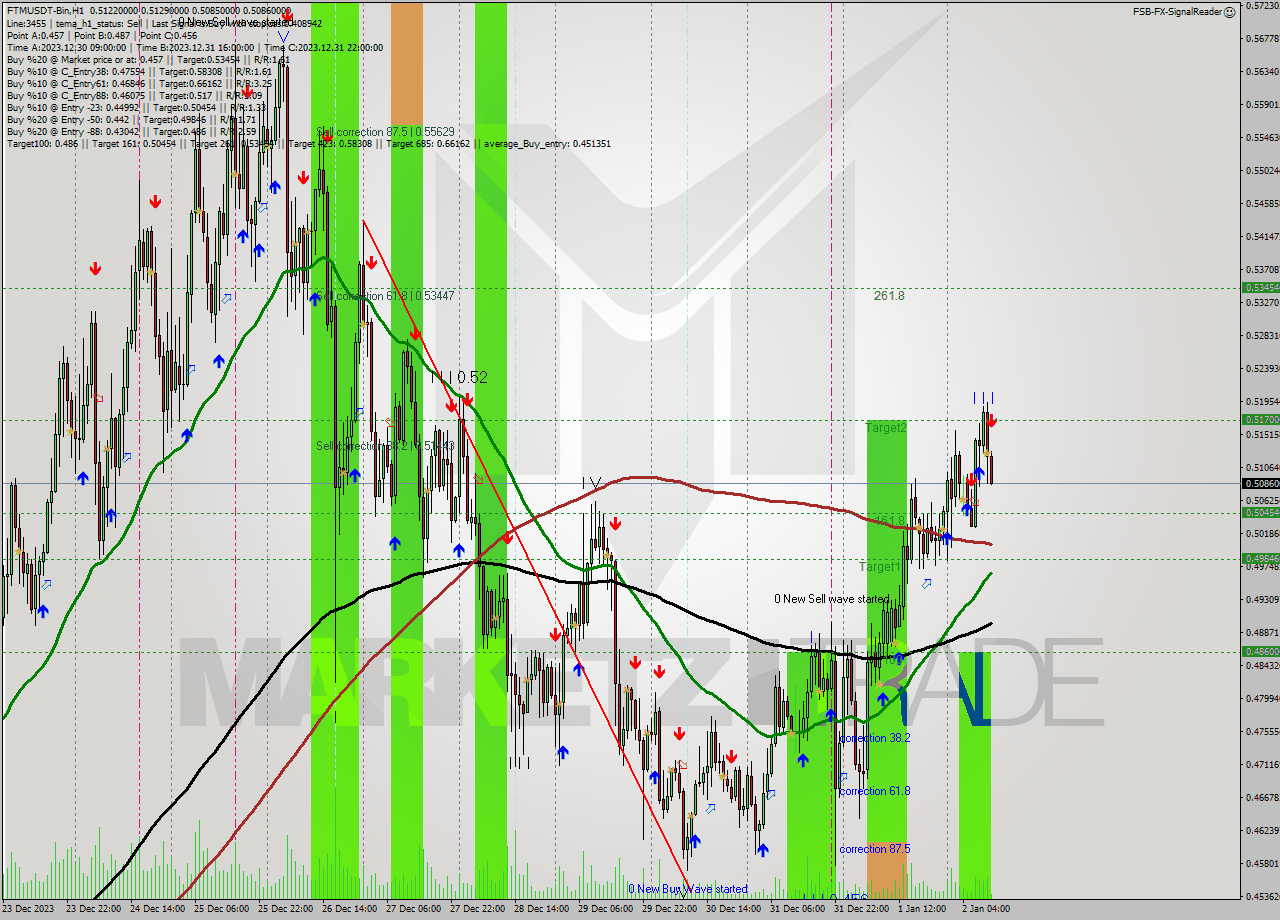Click the average_Buy_entry: 0.451351 text
The image size is (1280, 920).
(x=548, y=143)
